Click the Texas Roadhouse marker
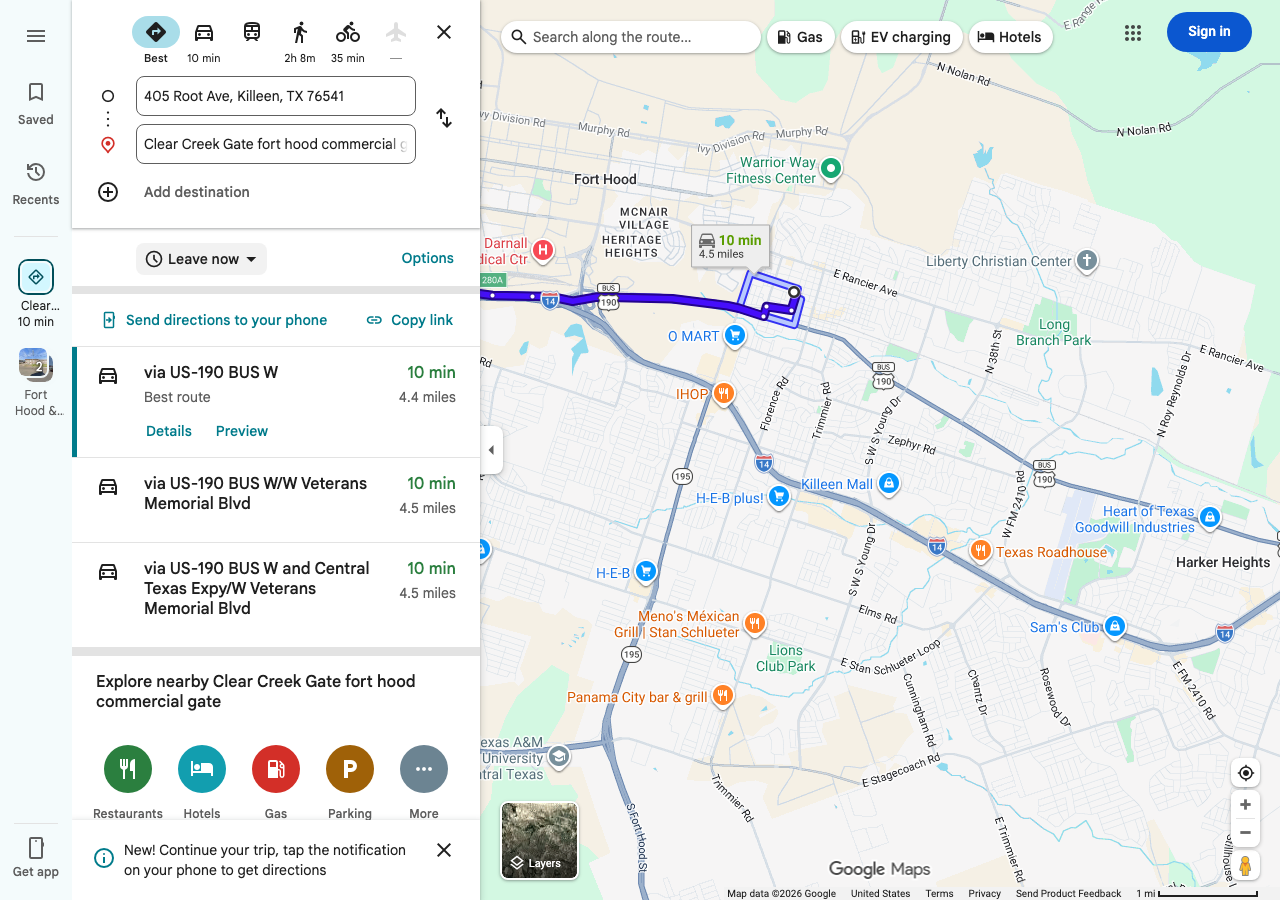Screen dimensions: 1280x900 click(981, 551)
